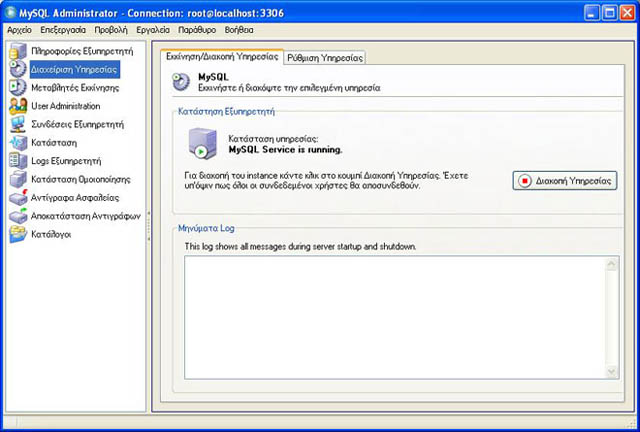640x432 pixels.
Task: Open the Βοήθεια menu
Action: [x=239, y=30]
